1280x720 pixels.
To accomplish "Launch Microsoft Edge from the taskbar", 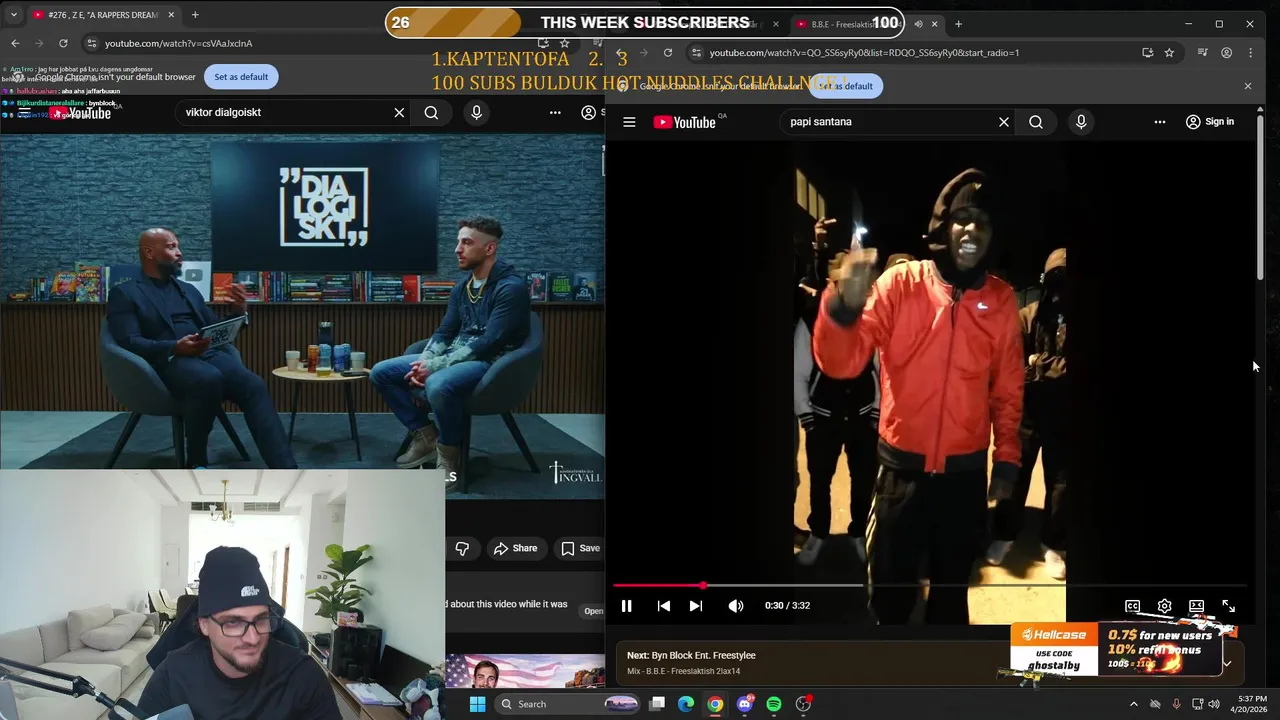I will [686, 704].
